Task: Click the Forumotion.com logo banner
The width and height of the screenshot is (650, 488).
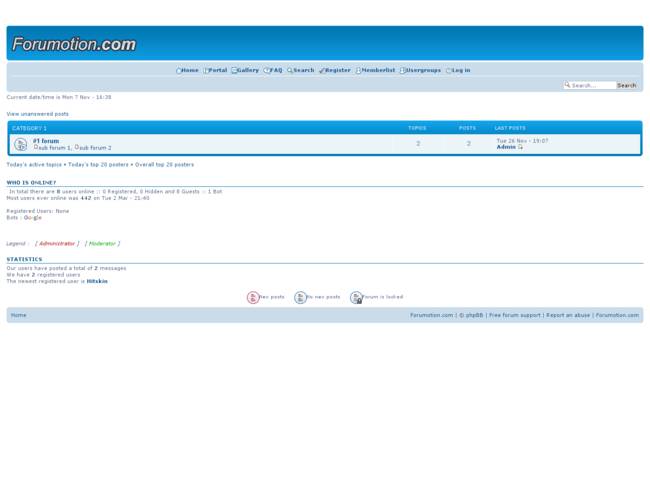Action: tap(74, 44)
